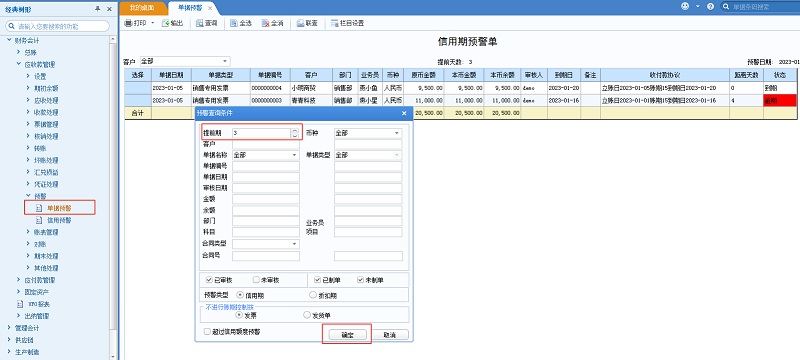Open the 期末处理 tree item
The width and height of the screenshot is (800, 360).
click(46, 256)
